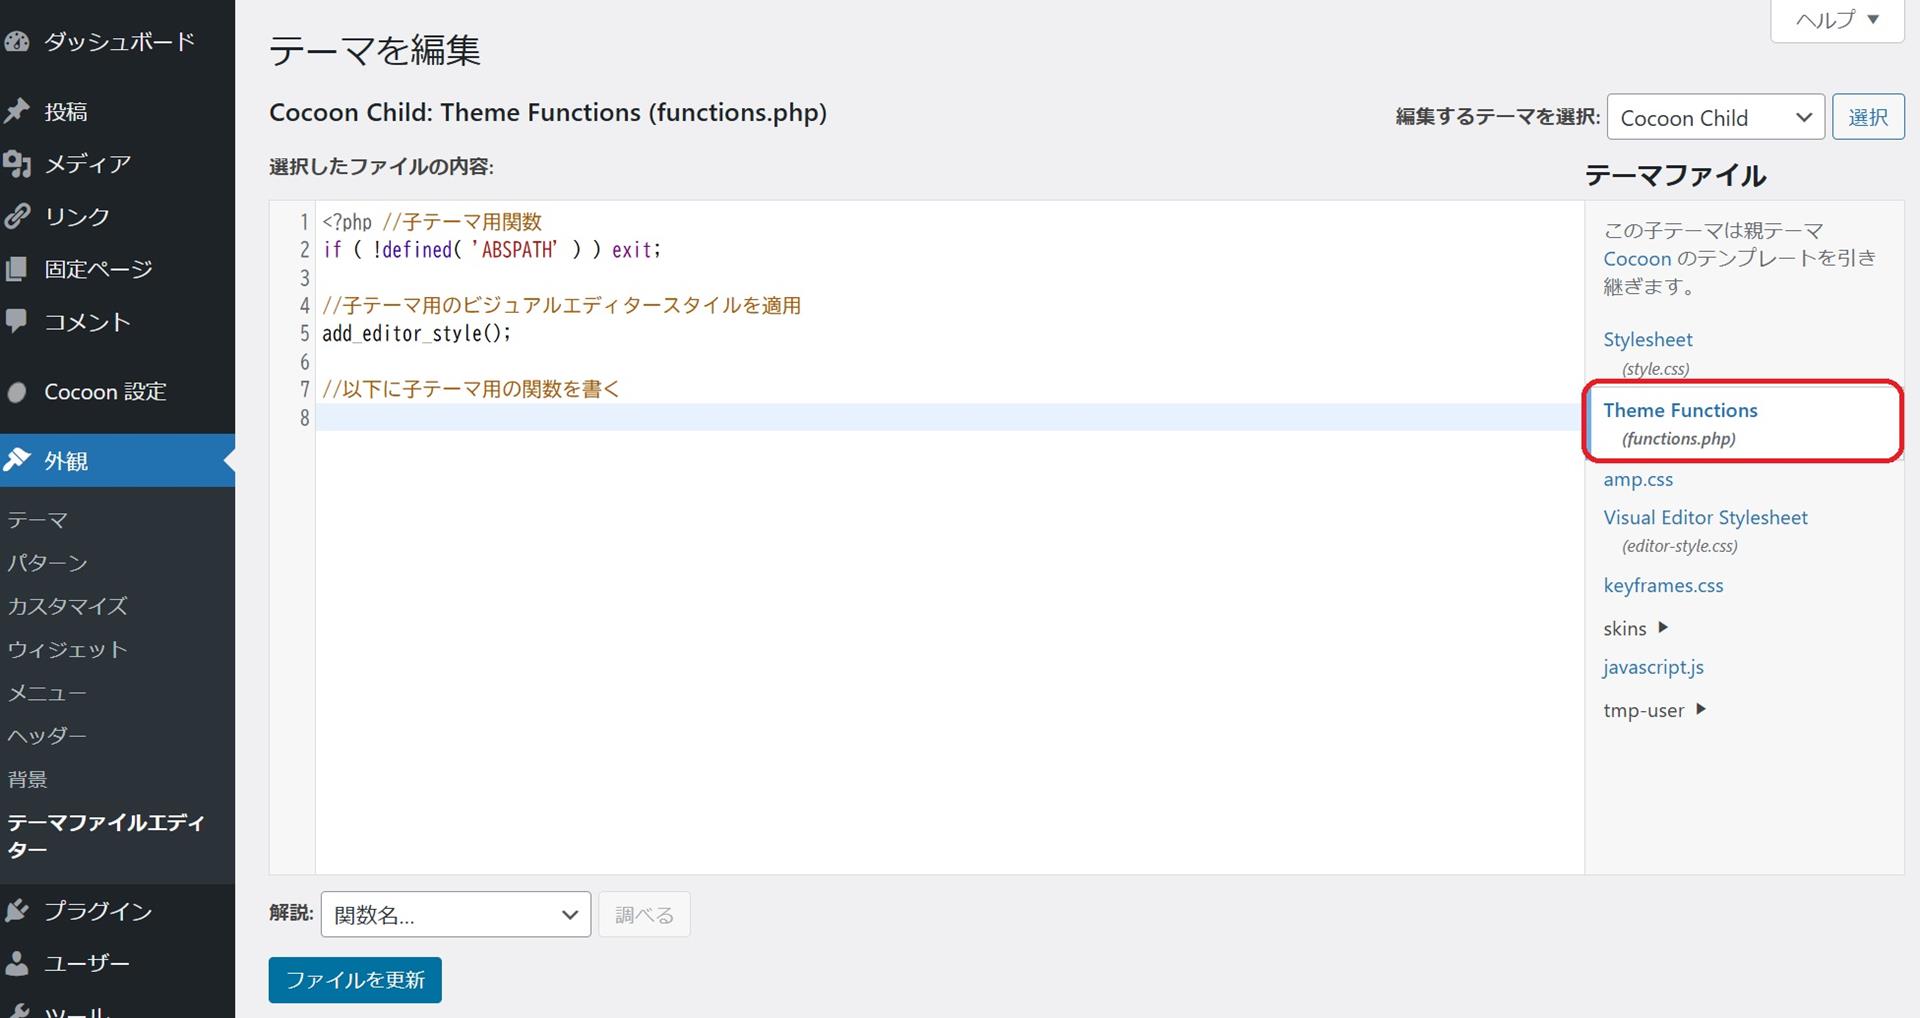Open the ウィジェット submenu item

67,650
